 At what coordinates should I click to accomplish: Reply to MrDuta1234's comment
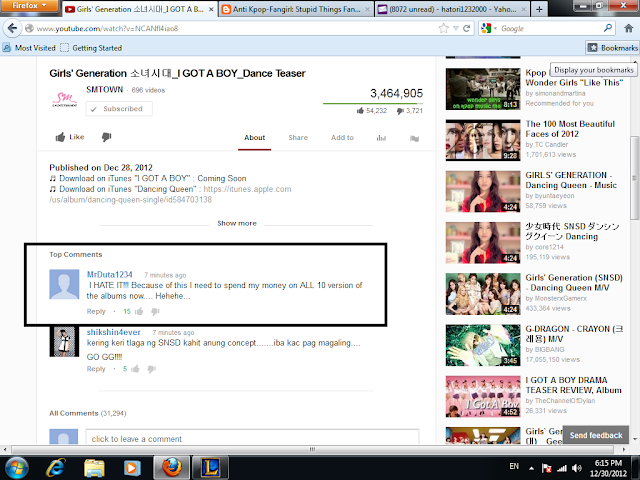(x=96, y=311)
